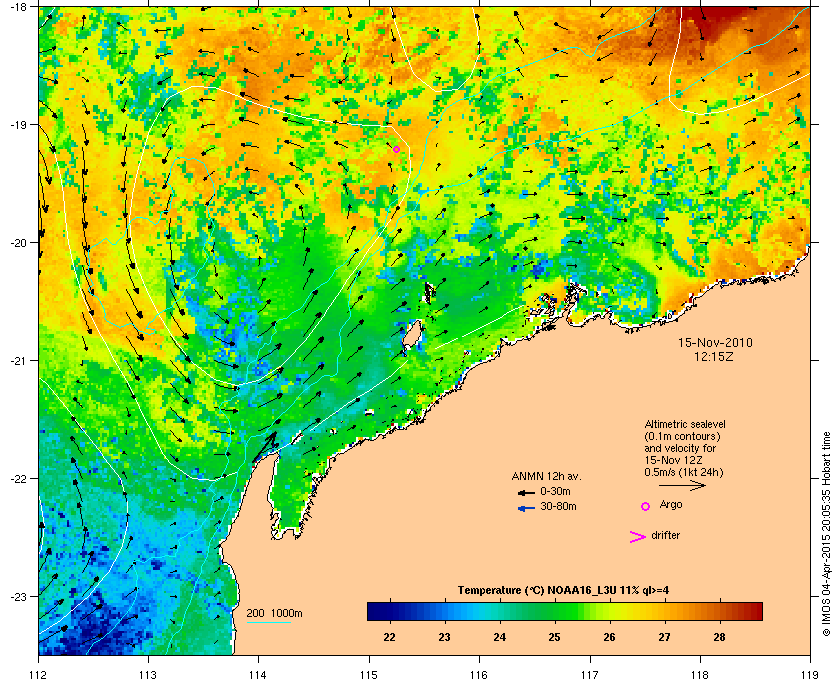
Task: Click the colorbar tick label 27
Action: pyautogui.click(x=664, y=637)
